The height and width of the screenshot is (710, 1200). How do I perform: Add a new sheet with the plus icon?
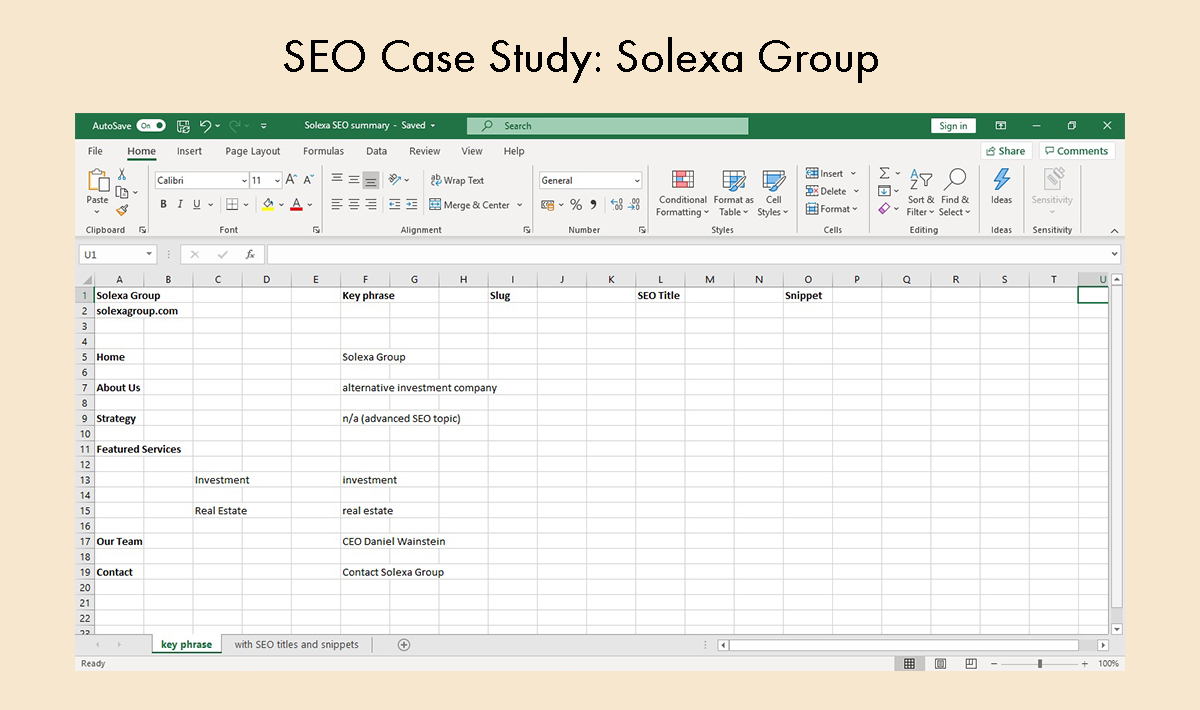click(404, 645)
